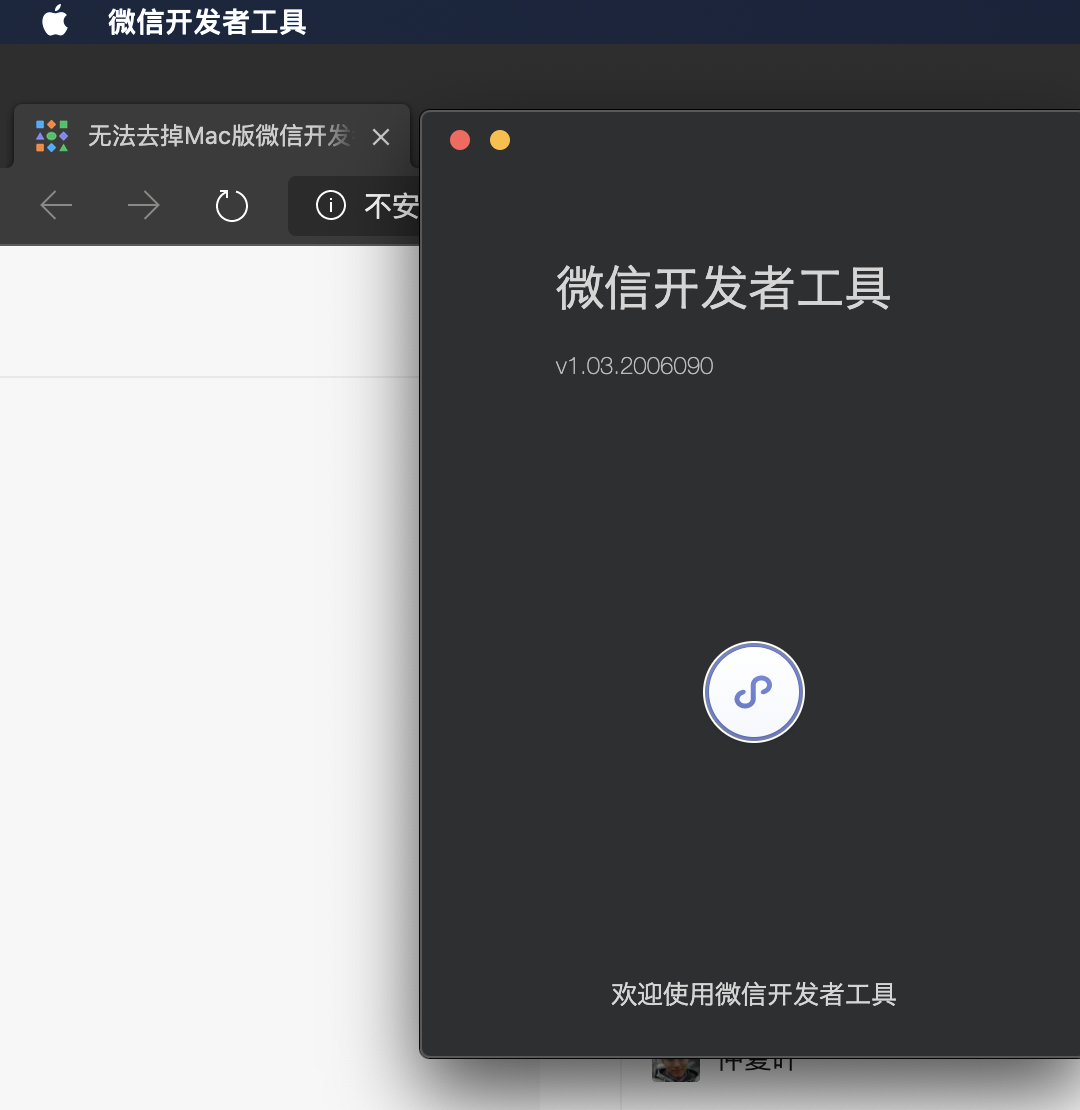Go back in the browser

[x=57, y=205]
